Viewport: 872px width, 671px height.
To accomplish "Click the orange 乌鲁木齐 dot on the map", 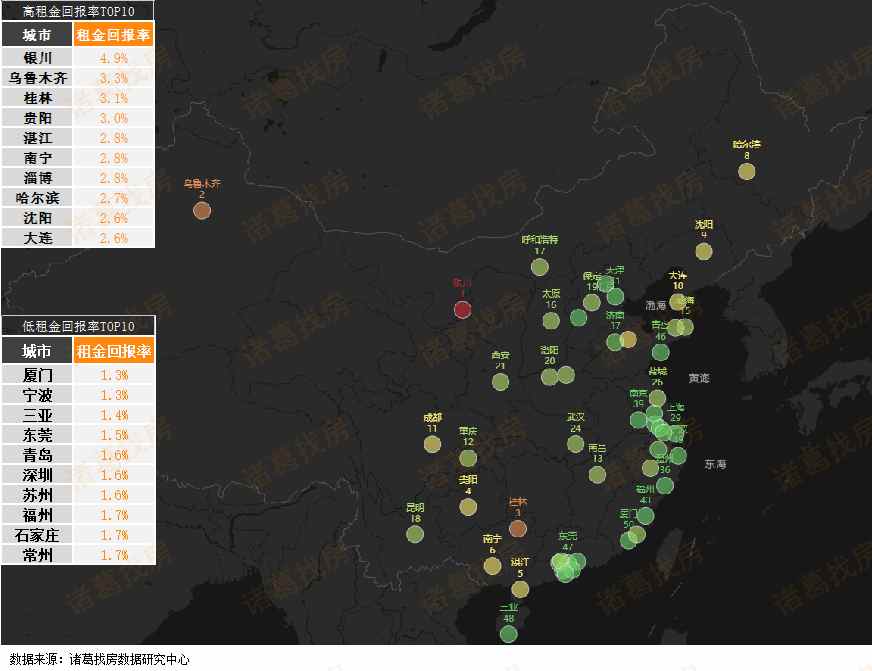I will (x=202, y=211).
